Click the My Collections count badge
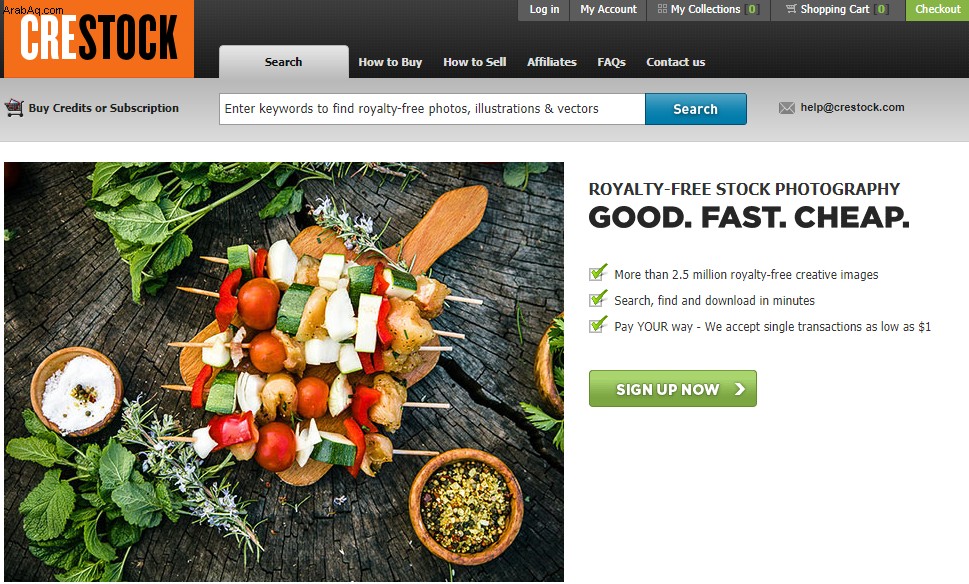Screen dimensions: 969x584 (752, 9)
